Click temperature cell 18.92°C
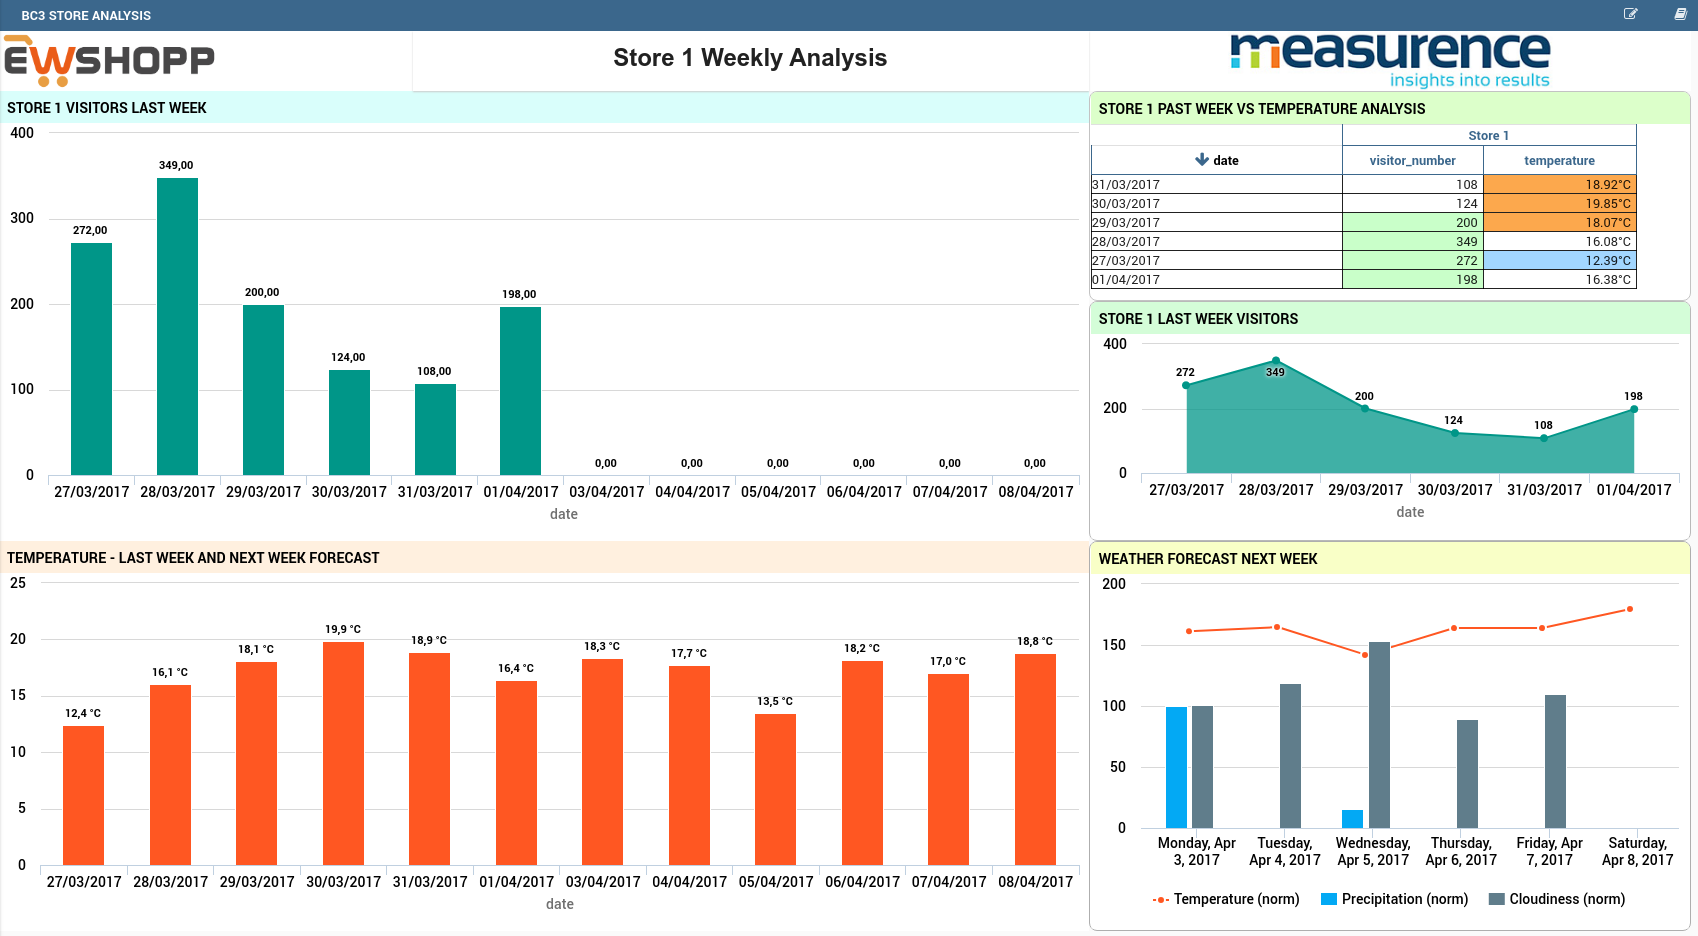The width and height of the screenshot is (1698, 936). point(1559,184)
